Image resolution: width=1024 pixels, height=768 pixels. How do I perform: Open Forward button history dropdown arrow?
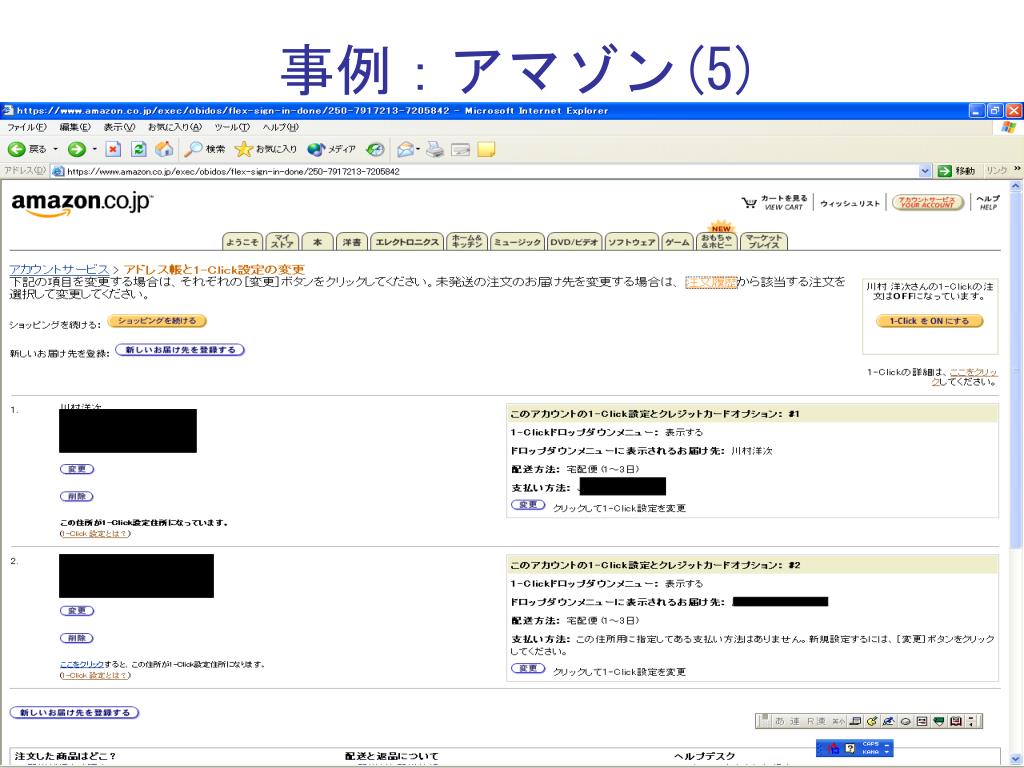(x=94, y=150)
